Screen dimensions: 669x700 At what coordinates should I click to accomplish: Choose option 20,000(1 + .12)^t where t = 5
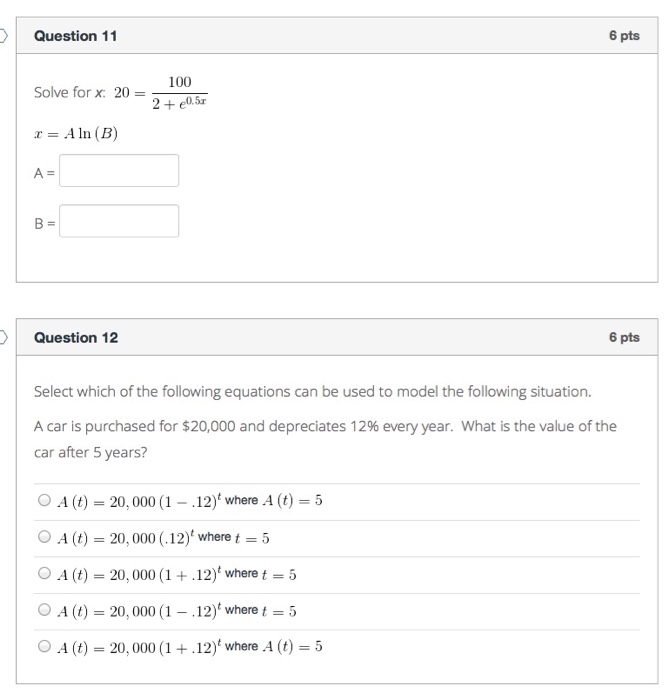[x=45, y=574]
